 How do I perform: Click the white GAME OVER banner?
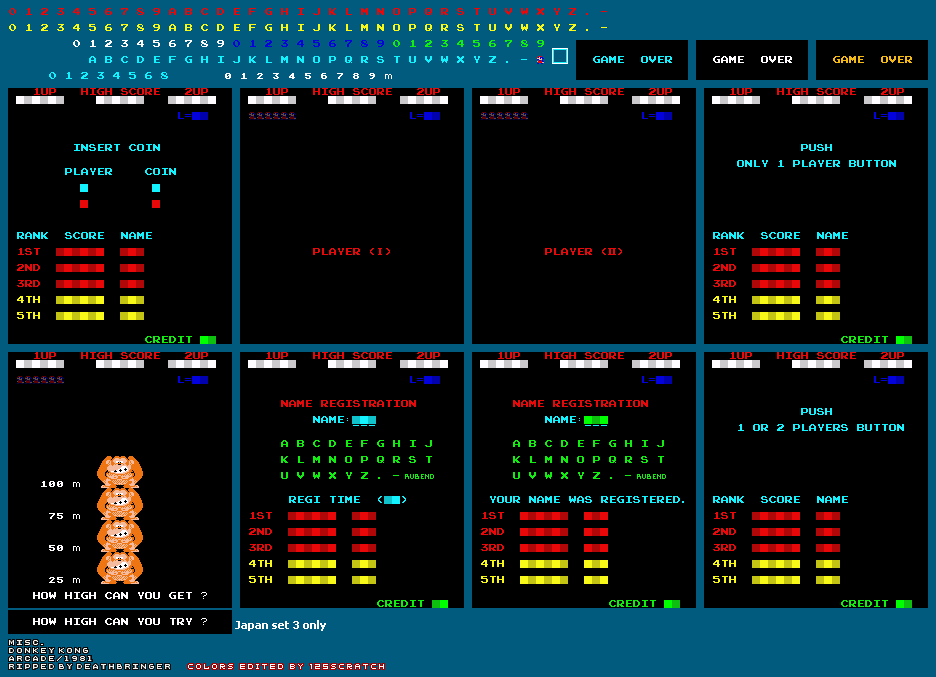pos(752,60)
